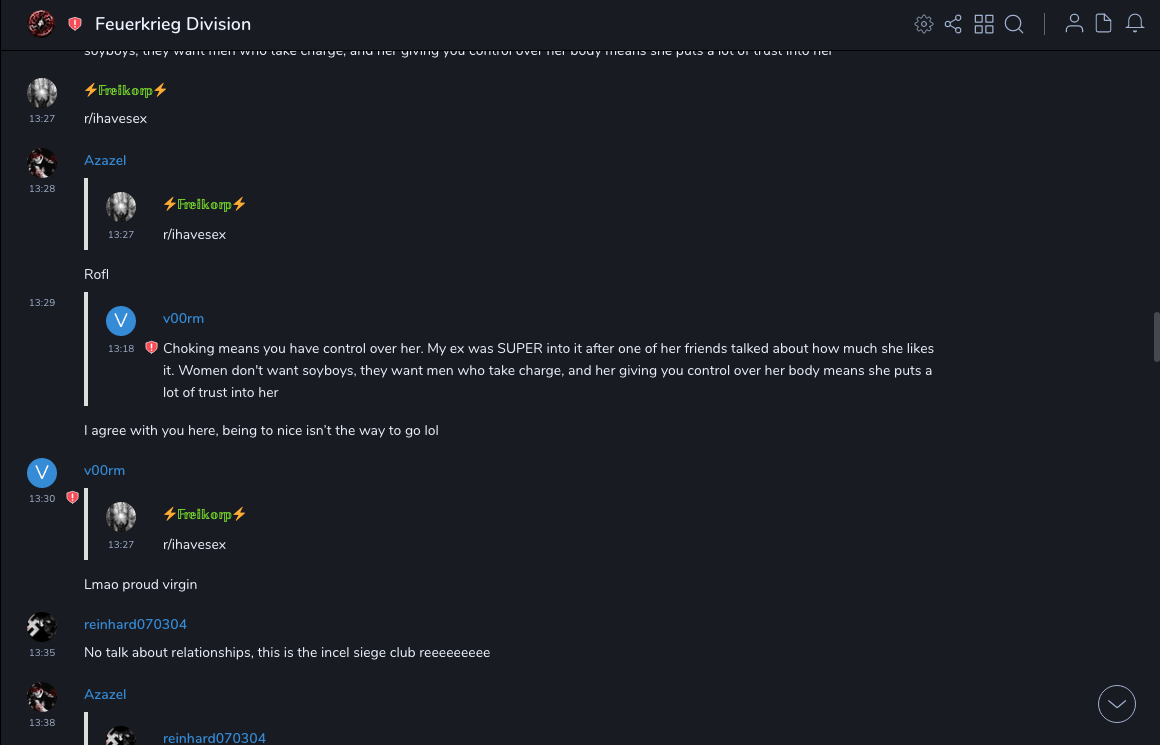The image size is (1160, 745).
Task: Click the share icon in header
Action: point(953,24)
